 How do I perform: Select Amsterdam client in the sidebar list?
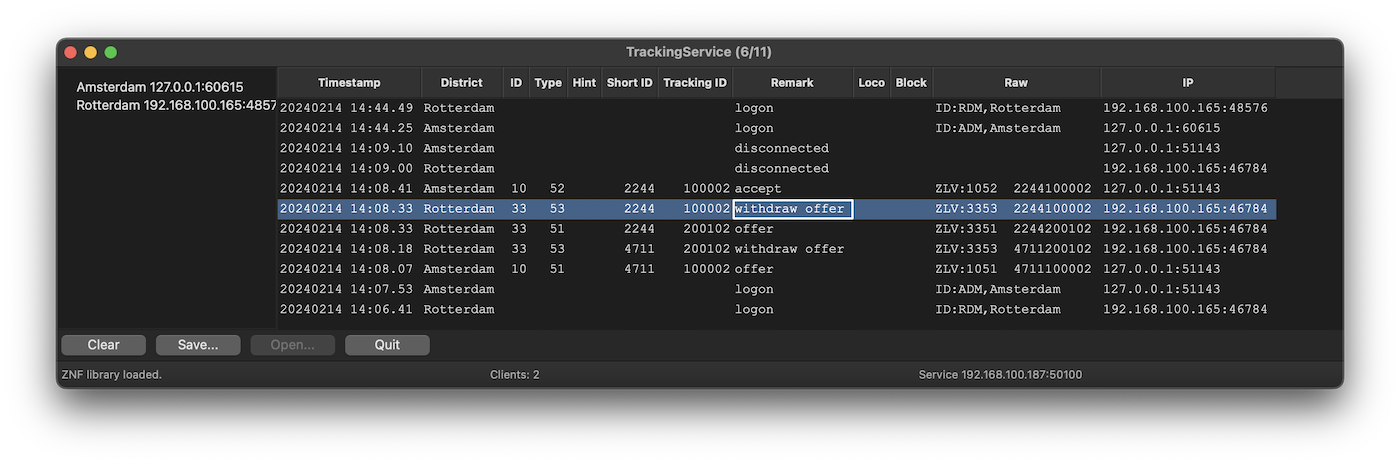coord(160,87)
